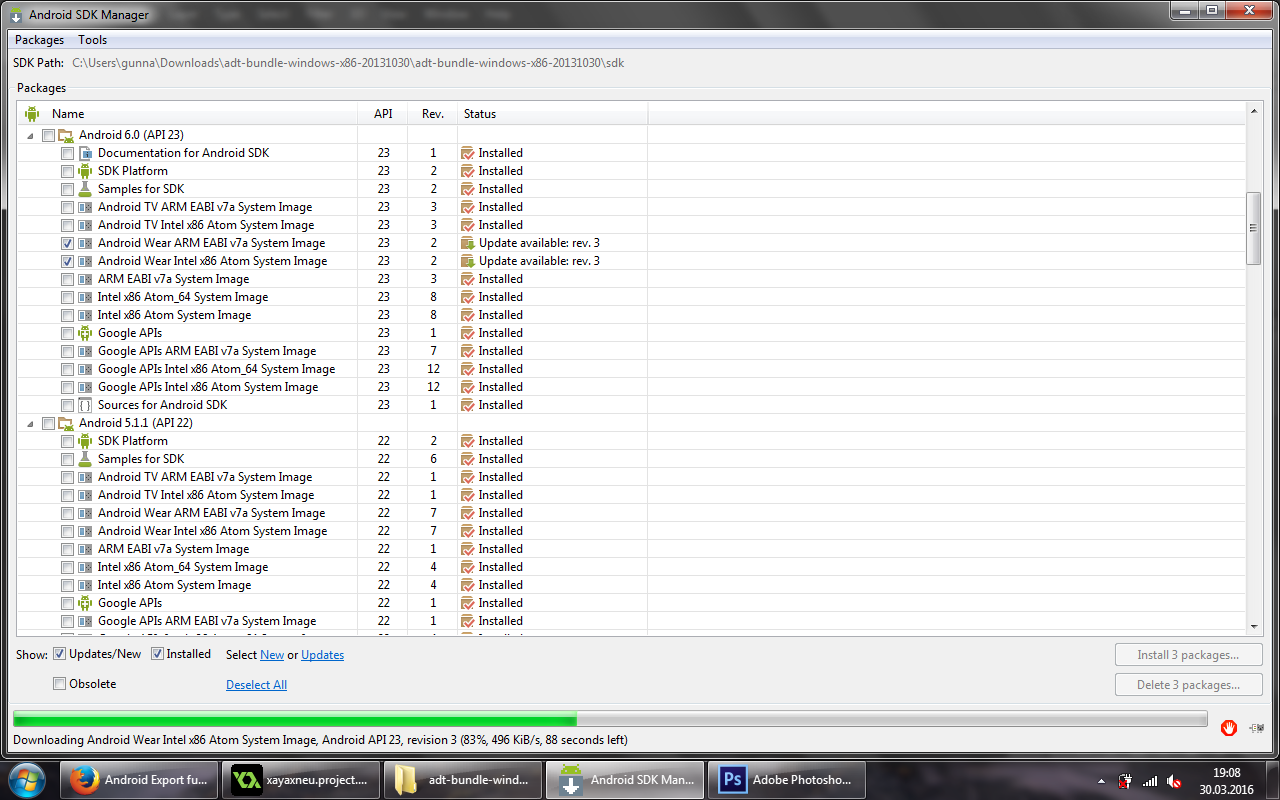Open Firefox from the taskbar
Viewport: 1280px width, 800px height.
(x=138, y=780)
